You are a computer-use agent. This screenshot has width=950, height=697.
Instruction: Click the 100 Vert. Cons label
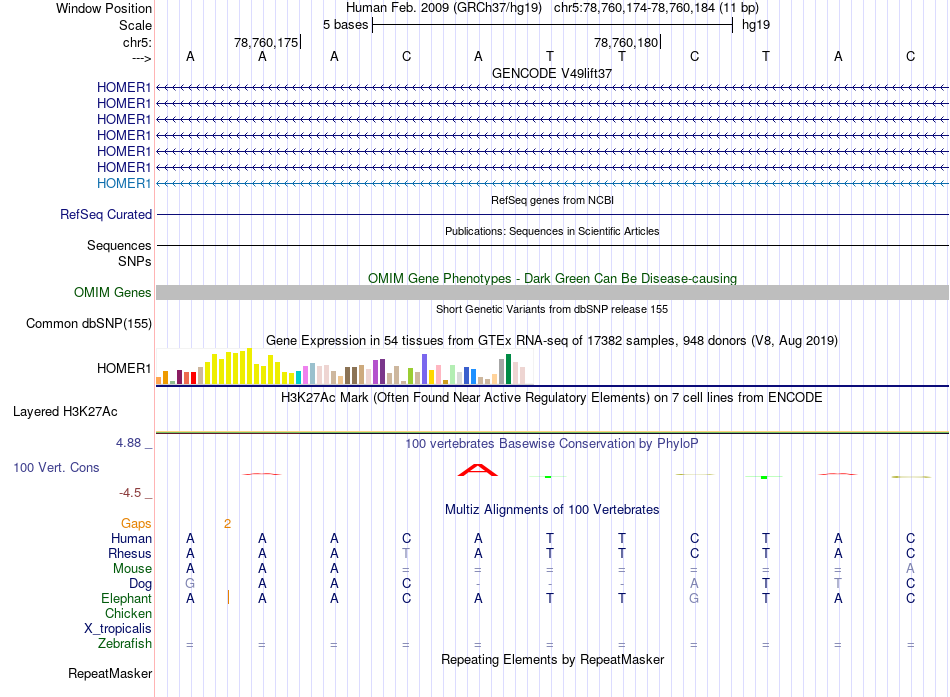(56, 467)
